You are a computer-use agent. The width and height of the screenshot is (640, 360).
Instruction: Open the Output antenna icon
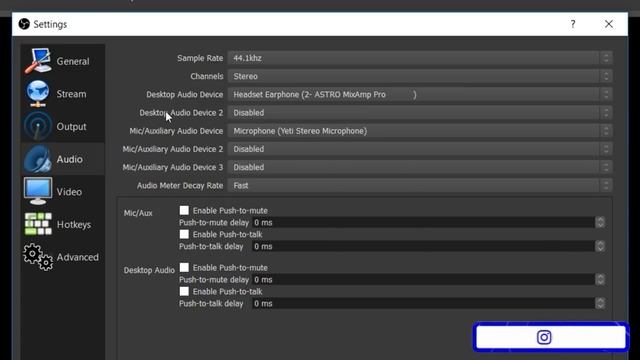click(38, 126)
